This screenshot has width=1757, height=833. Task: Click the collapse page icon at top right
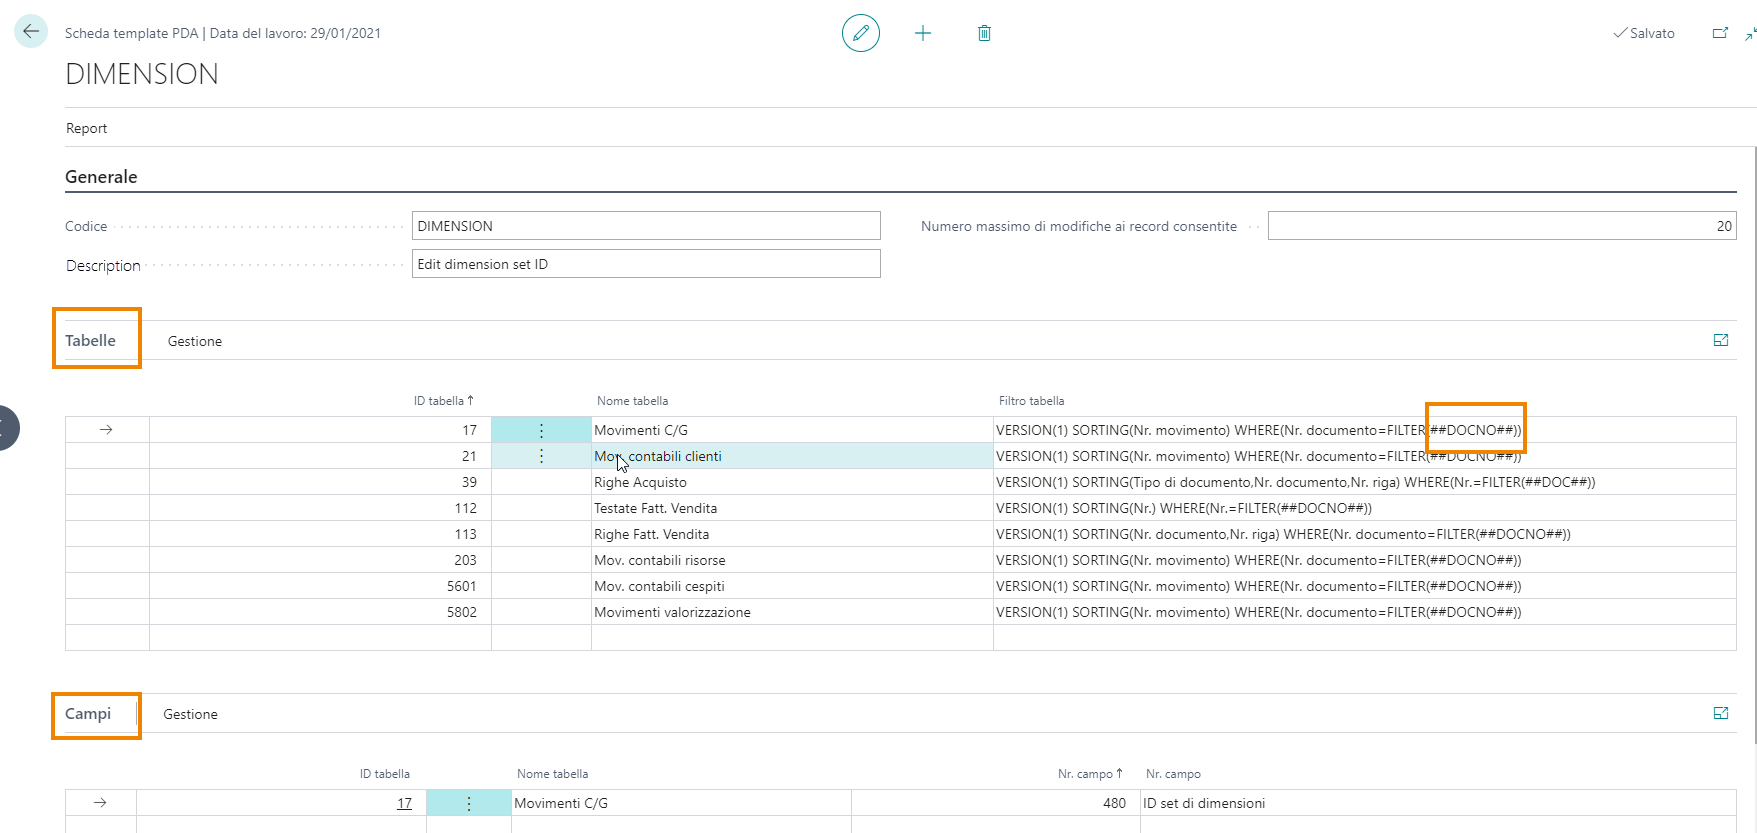[1749, 35]
